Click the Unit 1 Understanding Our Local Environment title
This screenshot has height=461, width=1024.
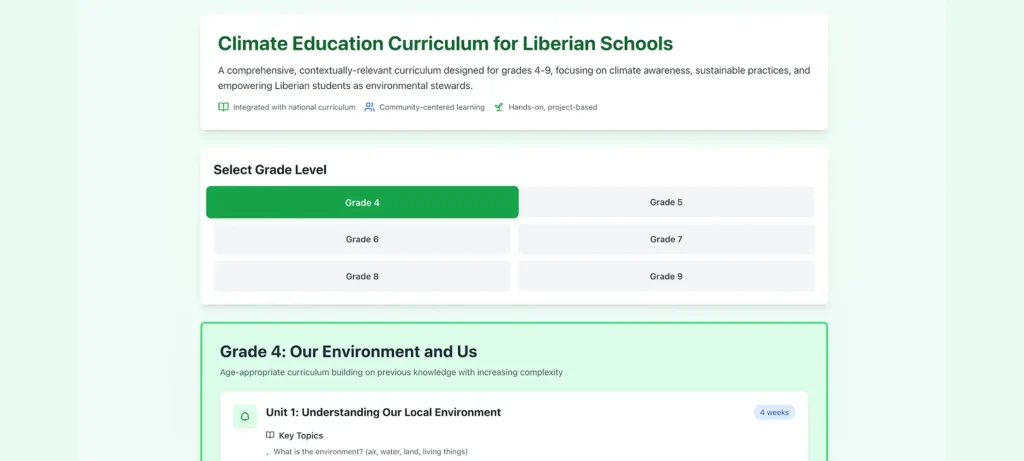[x=383, y=412]
